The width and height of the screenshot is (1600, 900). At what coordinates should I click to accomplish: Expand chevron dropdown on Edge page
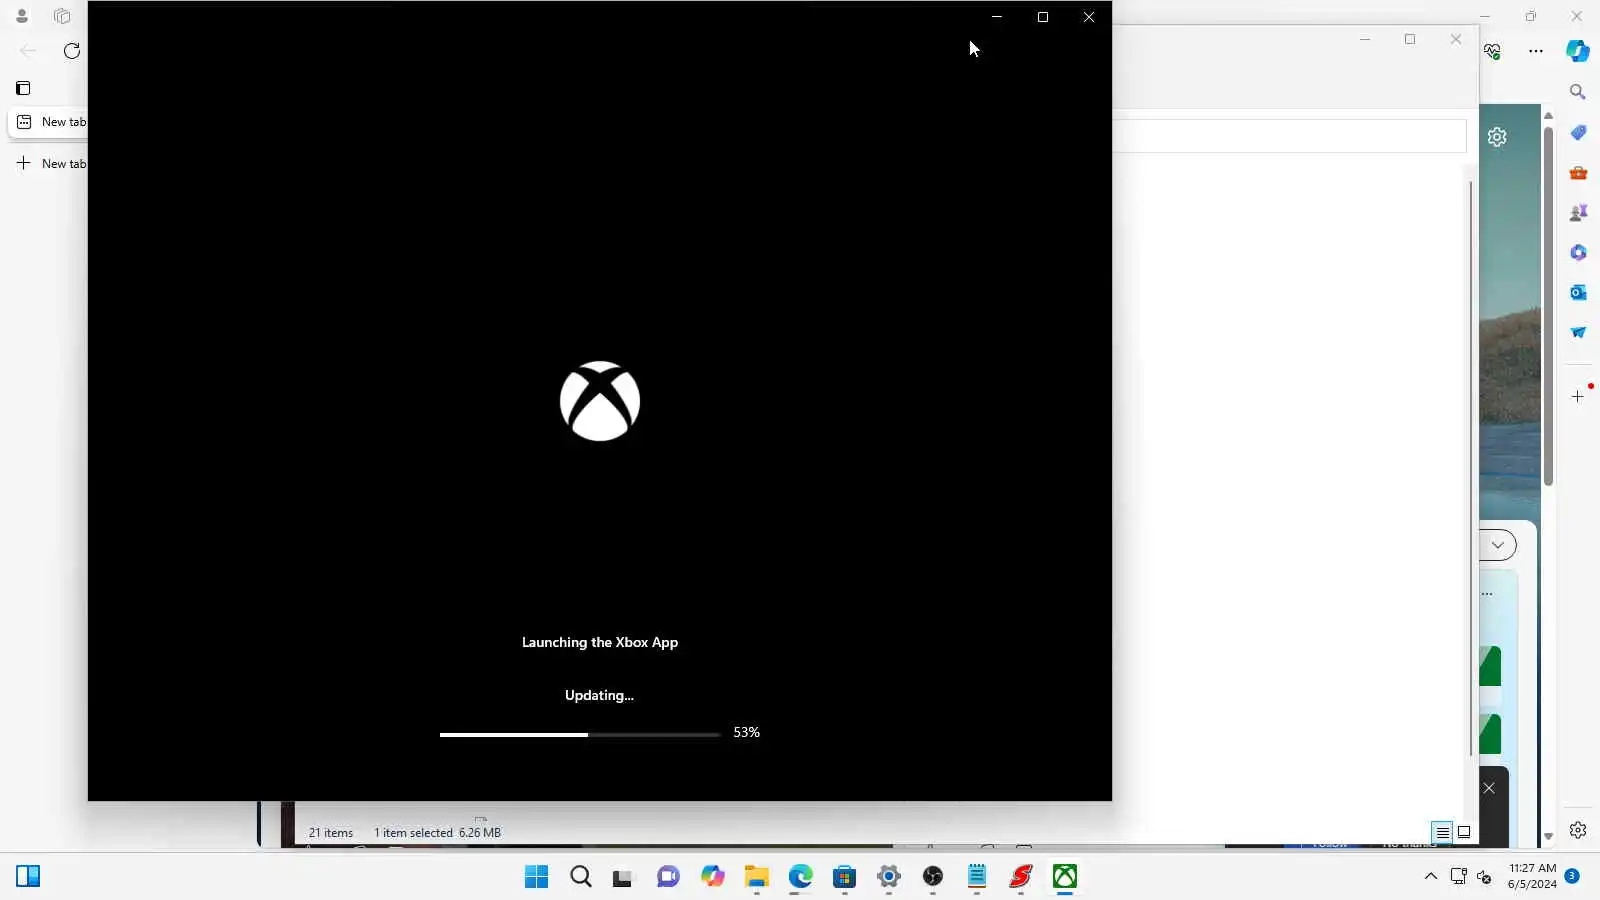(1497, 545)
